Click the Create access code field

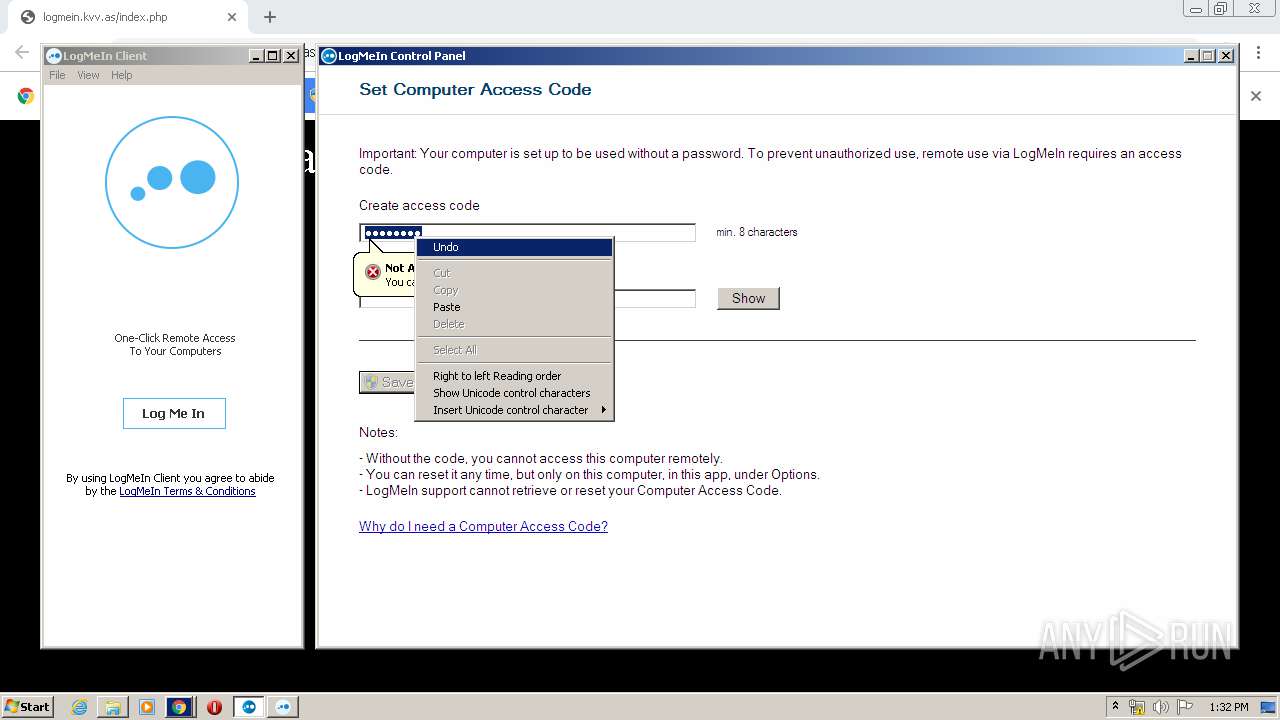pos(527,233)
